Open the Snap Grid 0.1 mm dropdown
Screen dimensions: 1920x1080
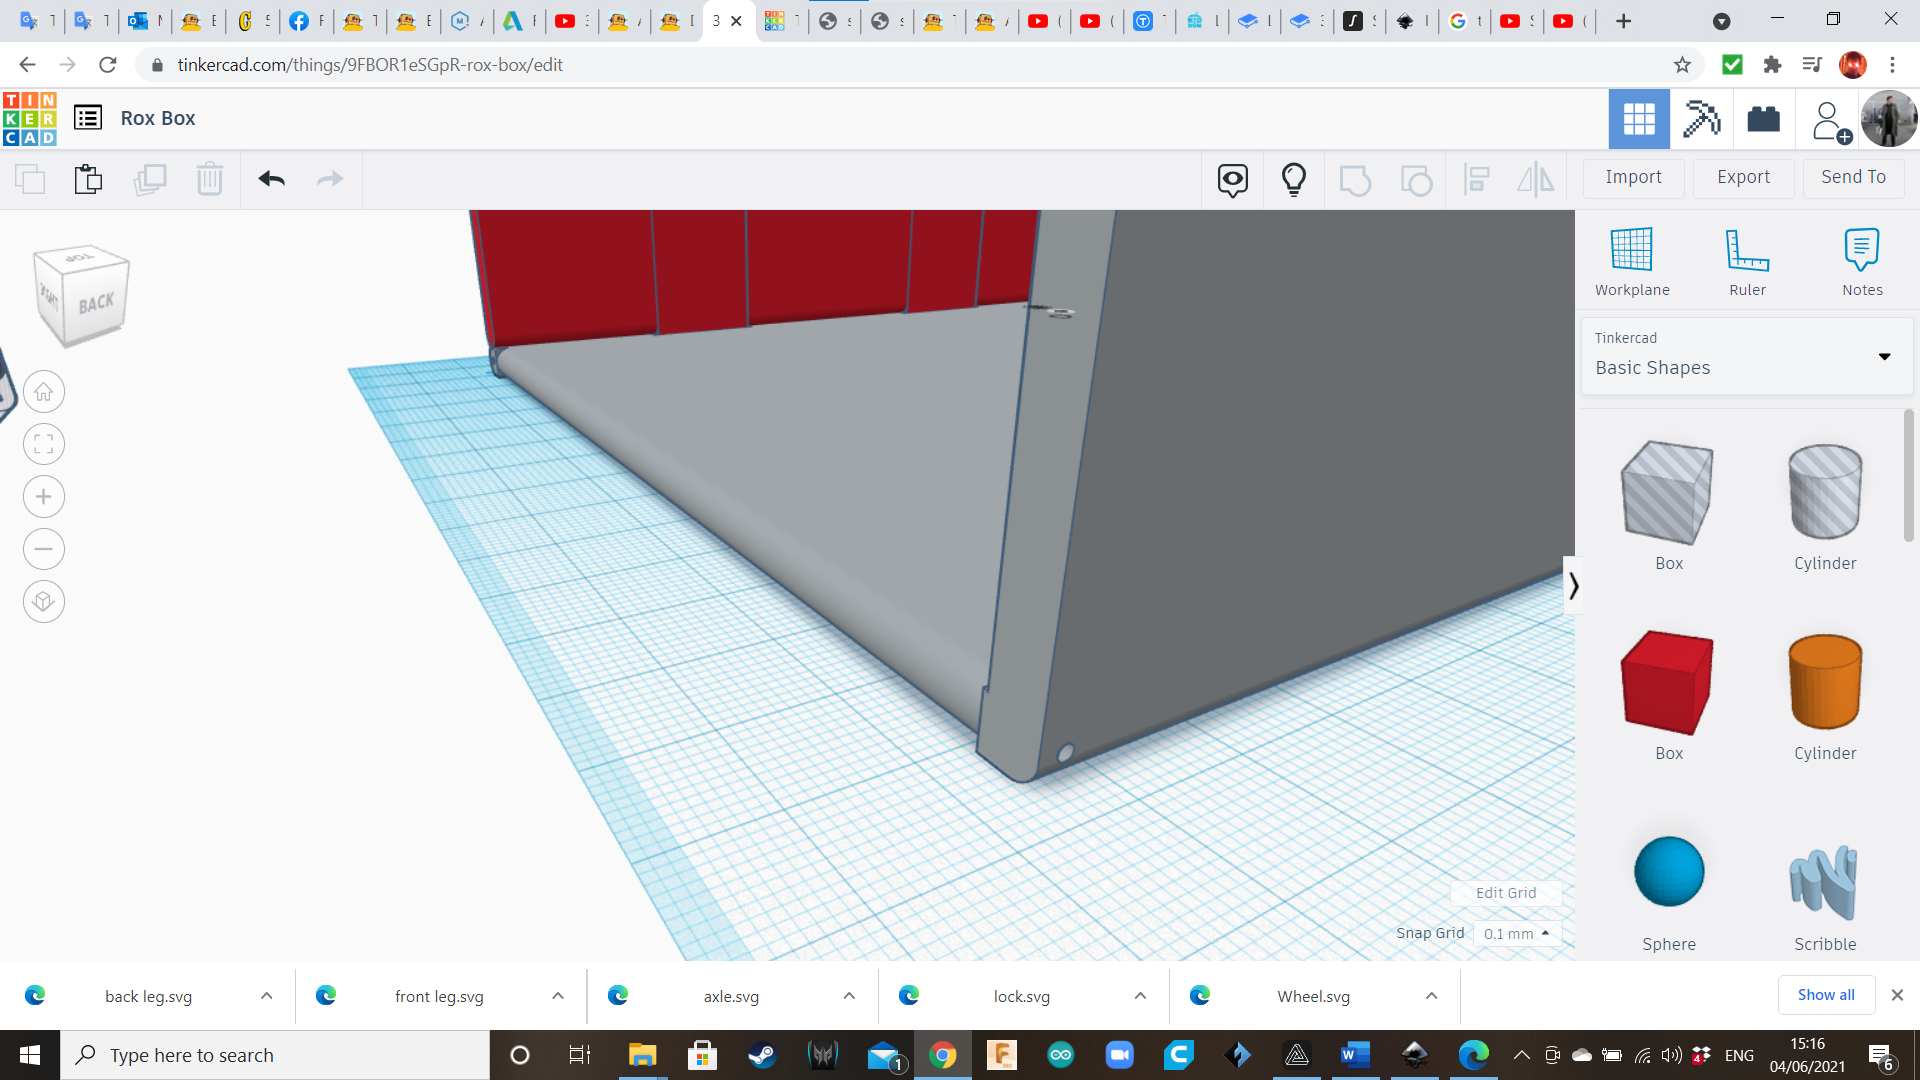pos(1516,933)
